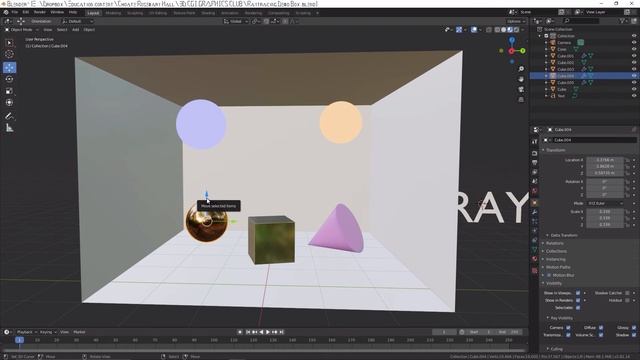The width and height of the screenshot is (640, 360).
Task: Toggle Shadow ray visibility checkbox
Action: (634, 335)
